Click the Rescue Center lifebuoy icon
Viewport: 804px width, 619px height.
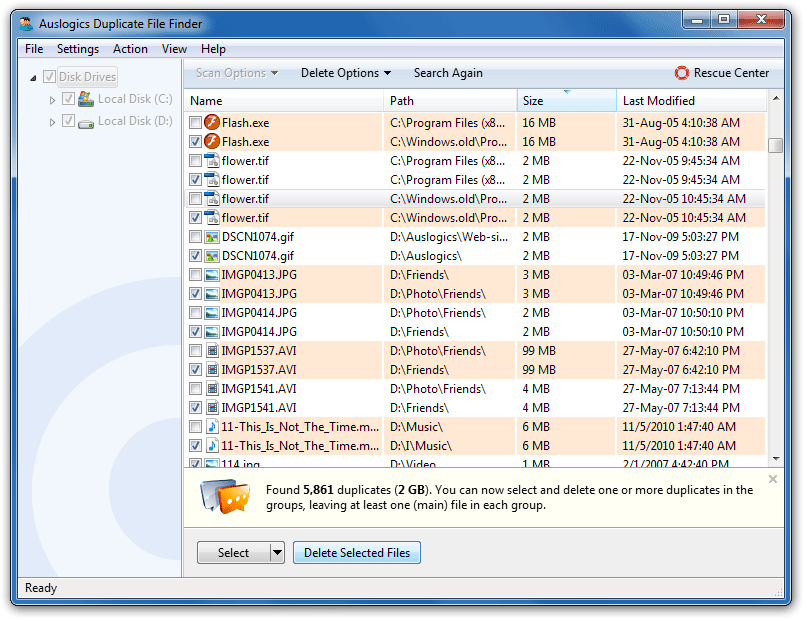[681, 73]
